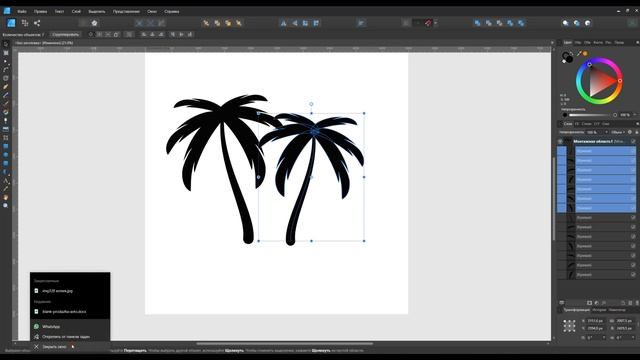
Task: Open the Справка menu
Action: [171, 11]
